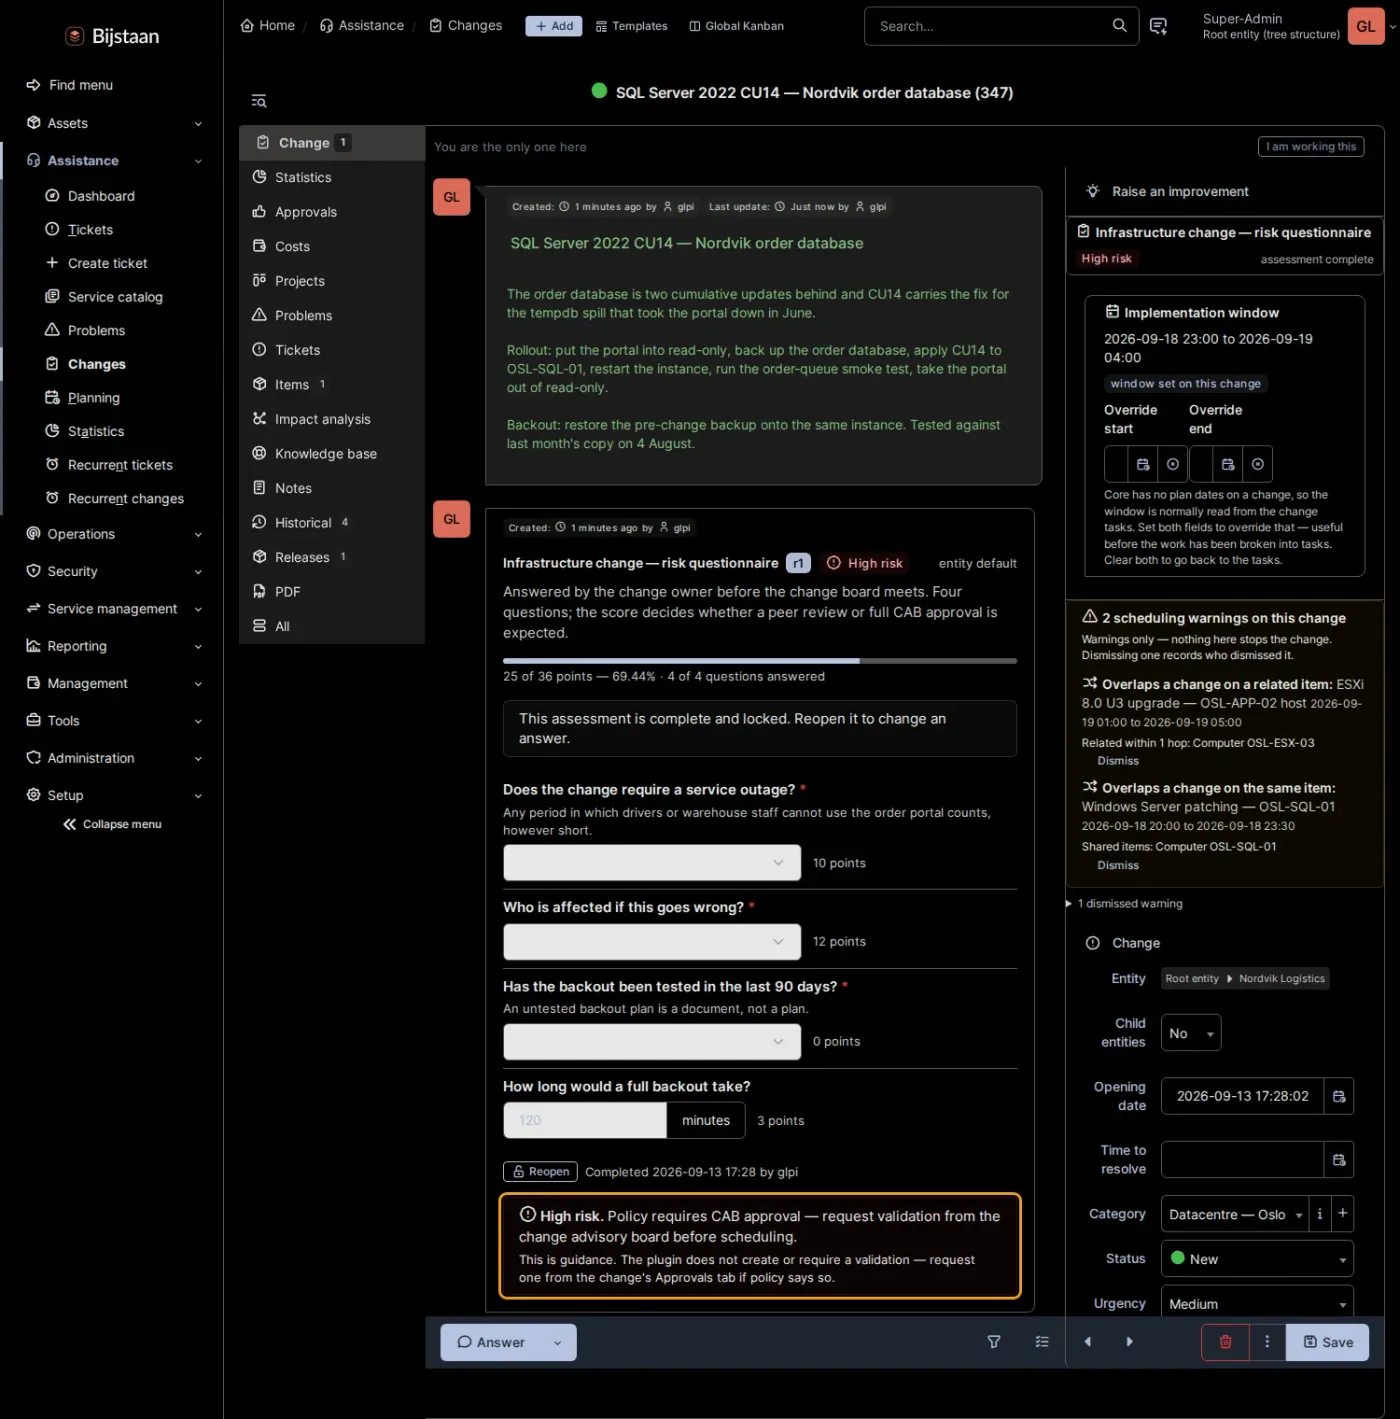Click 'I am working this' button
Screen dimensions: 1400x1419
click(1311, 146)
